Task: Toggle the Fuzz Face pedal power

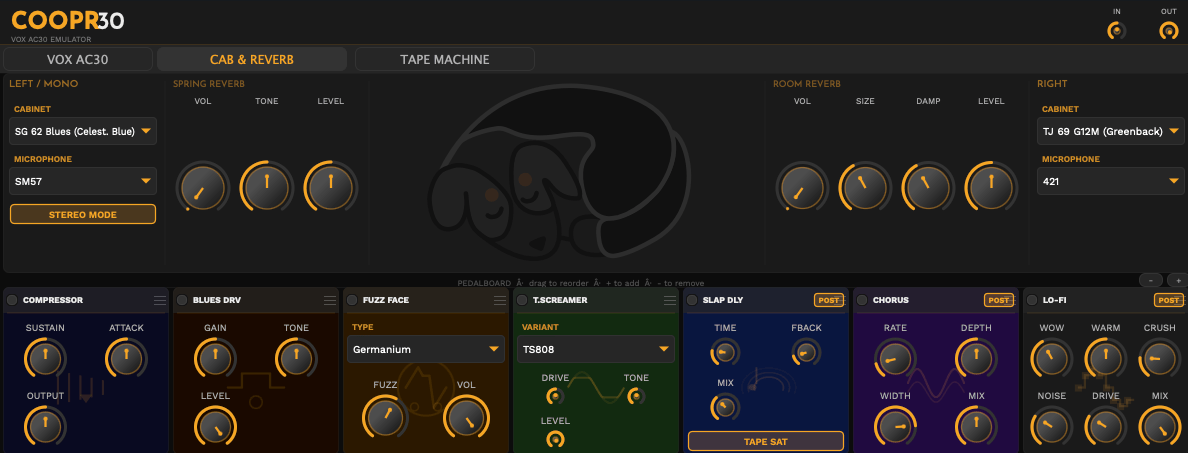Action: click(x=352, y=301)
